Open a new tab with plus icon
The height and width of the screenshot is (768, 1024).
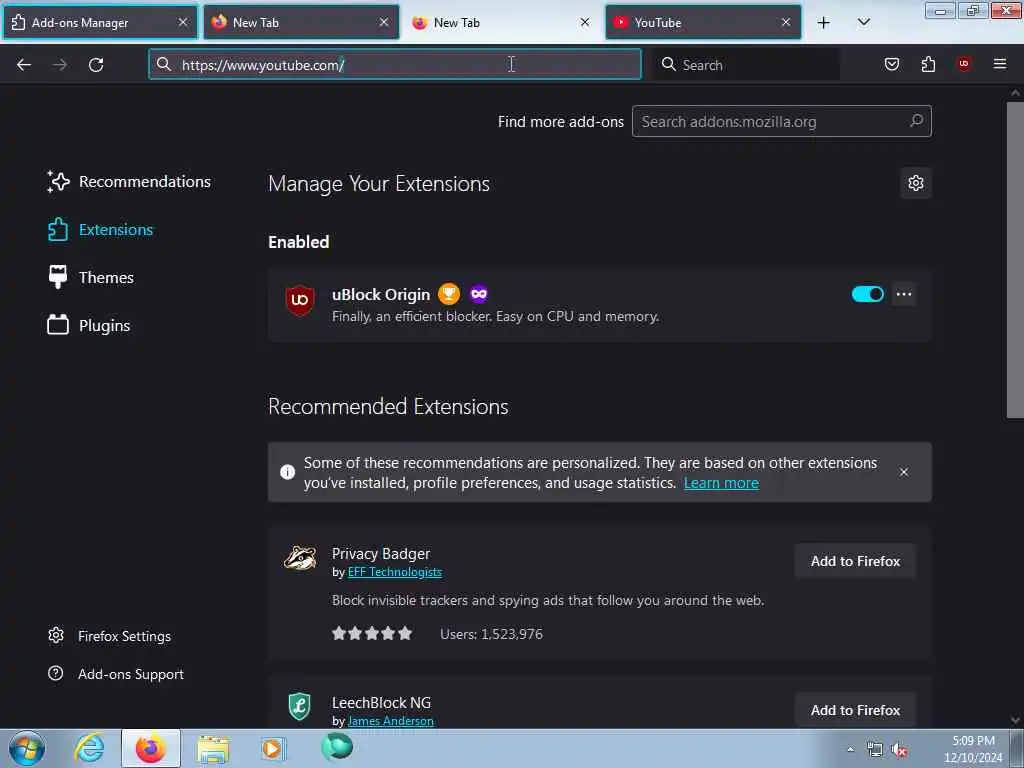point(824,23)
